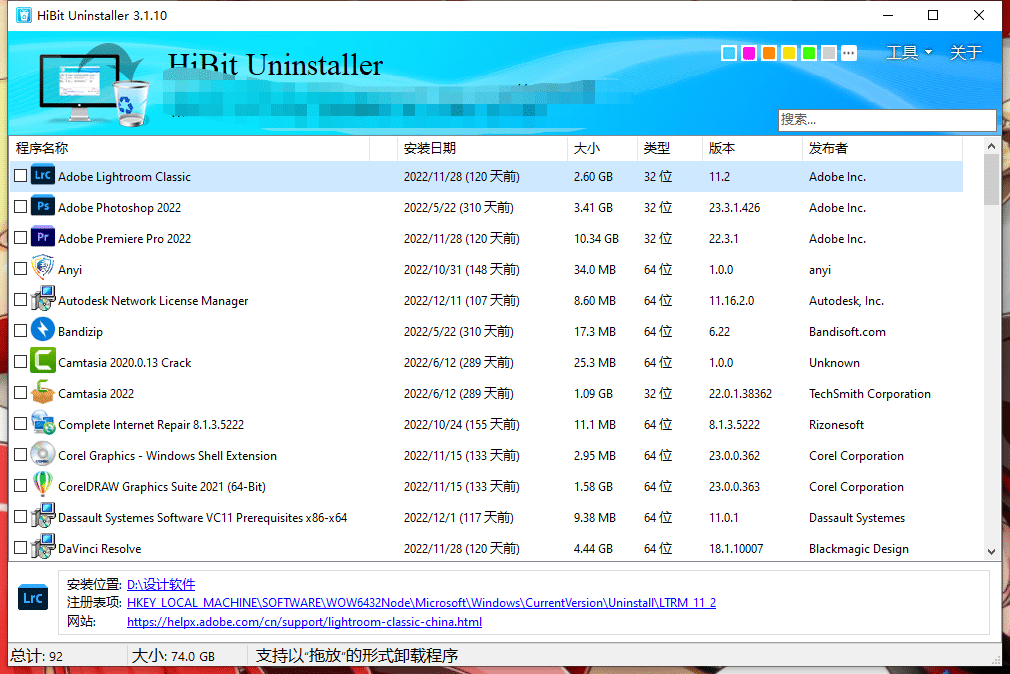The width and height of the screenshot is (1010, 674).
Task: Click the Complete Internet Repair icon
Action: point(43,423)
